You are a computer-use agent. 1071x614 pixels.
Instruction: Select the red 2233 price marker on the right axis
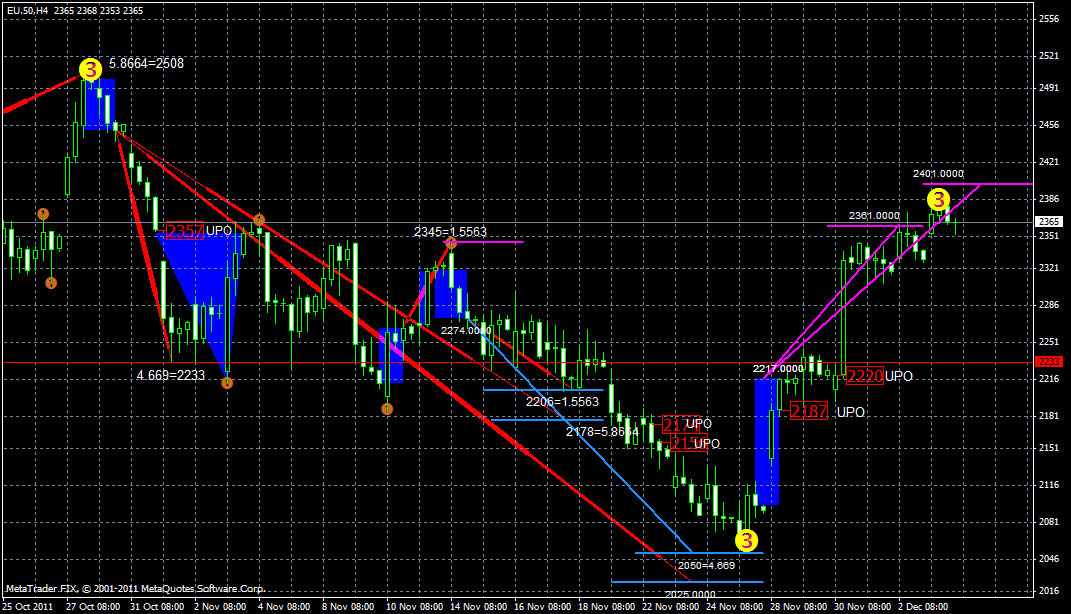pyautogui.click(x=1050, y=361)
